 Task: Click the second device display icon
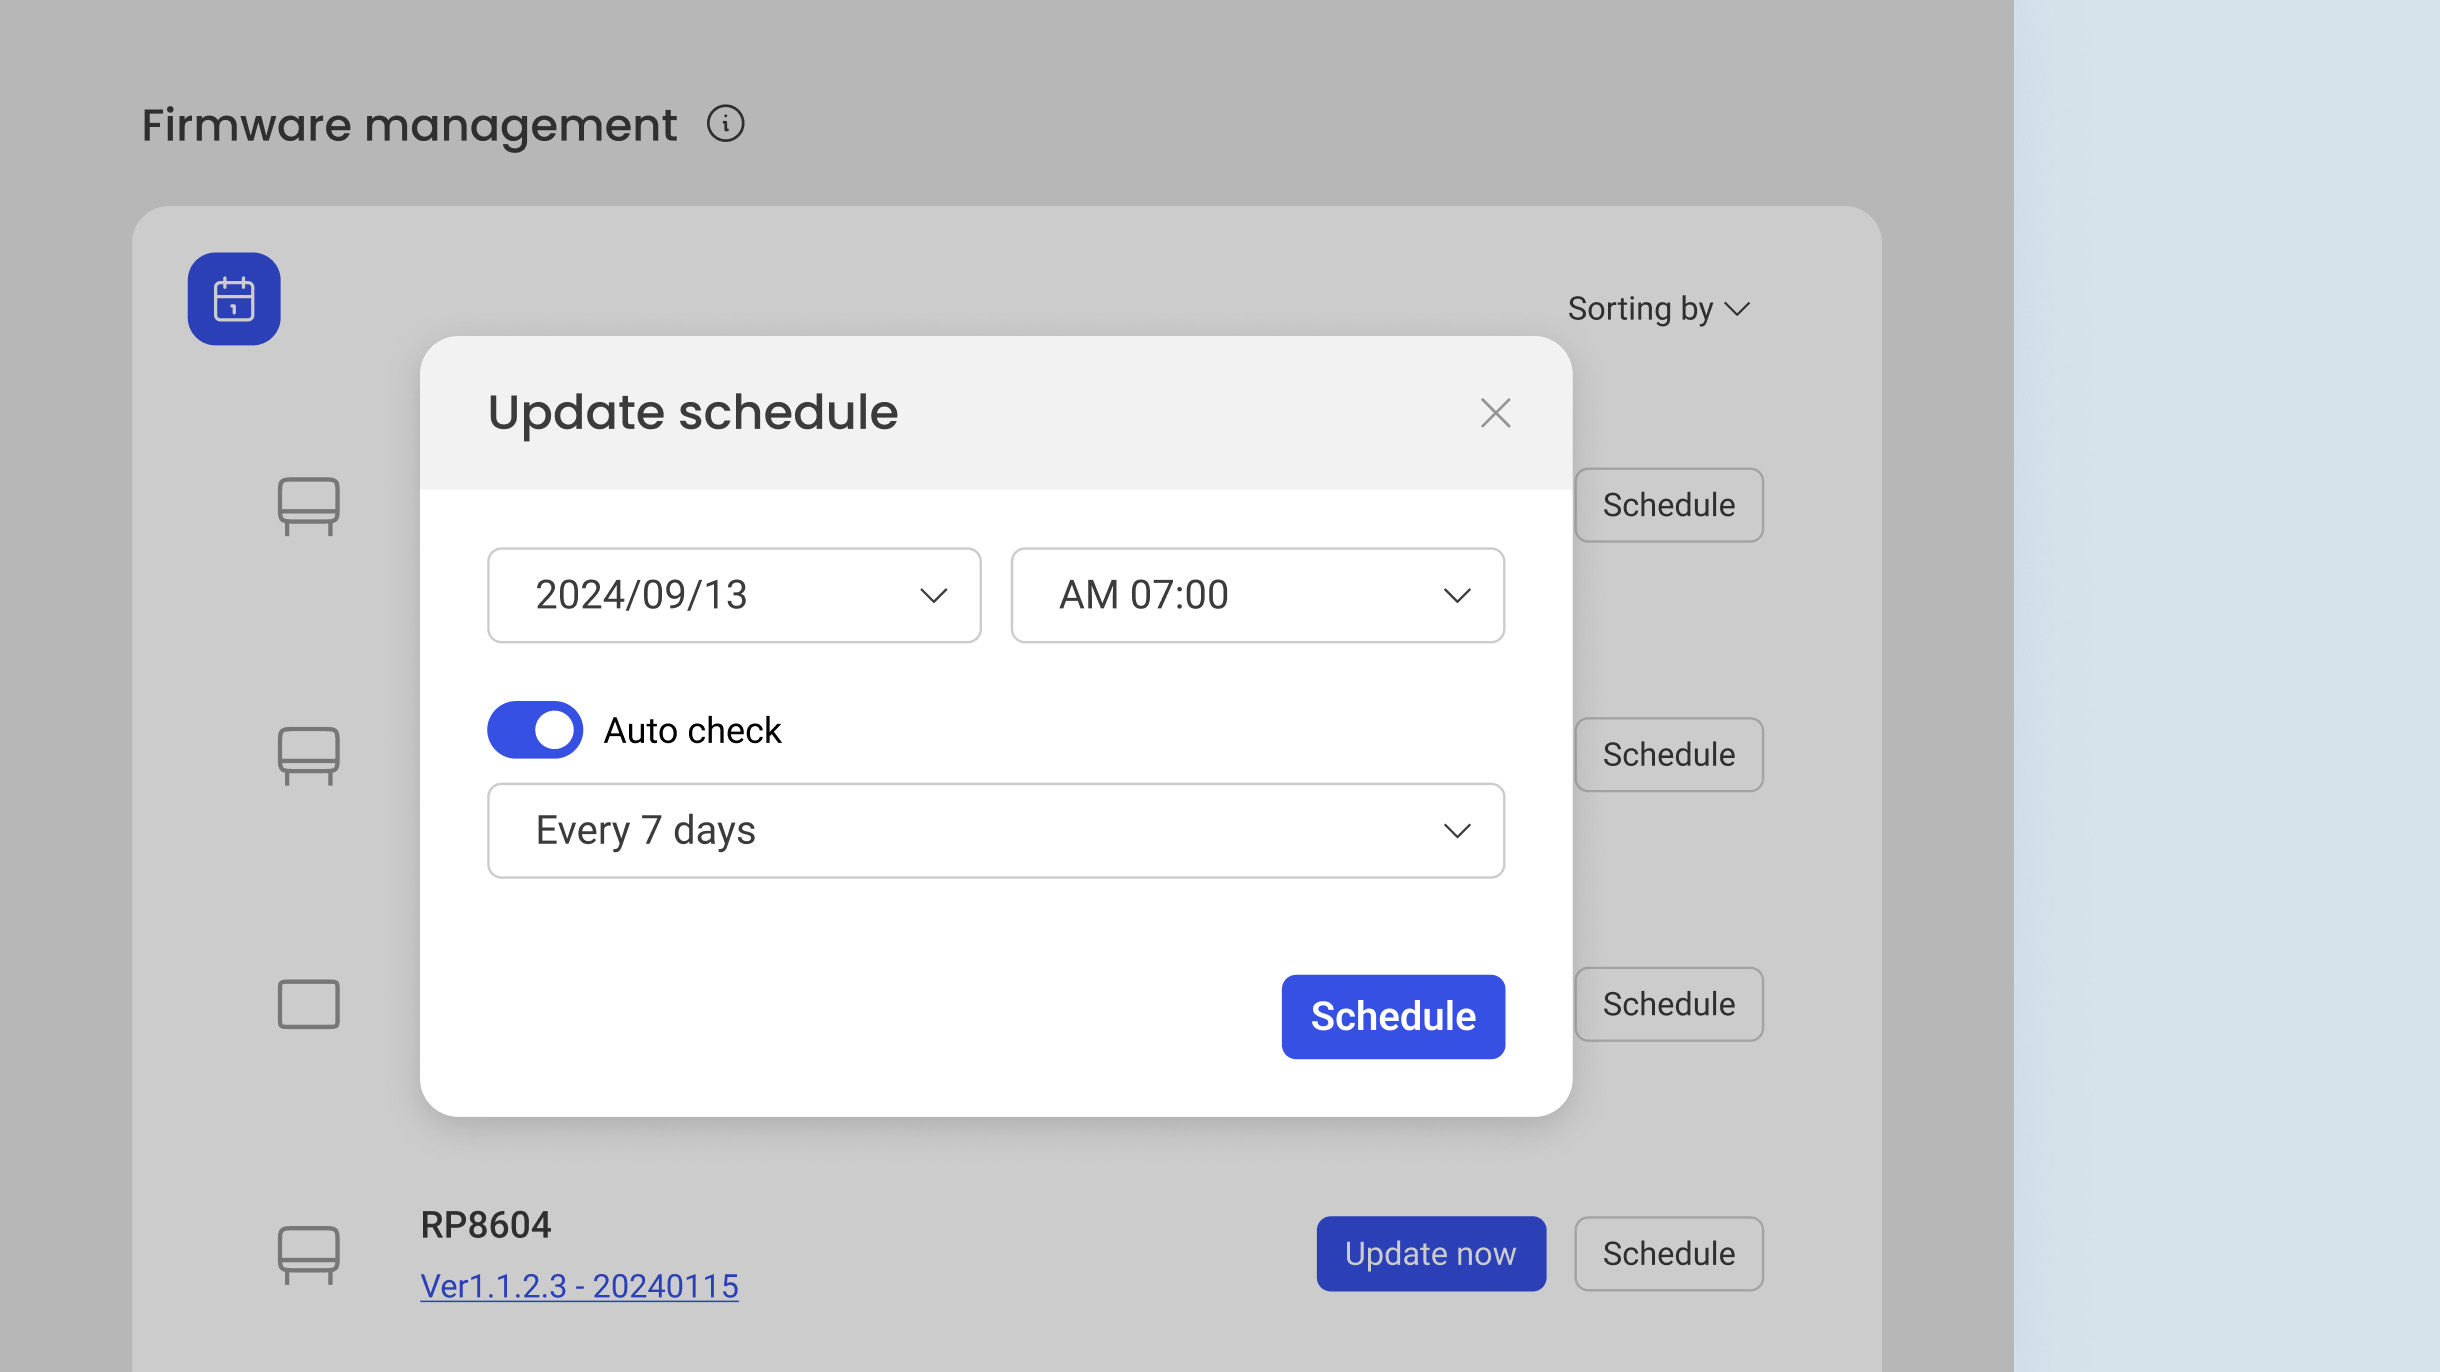[308, 754]
